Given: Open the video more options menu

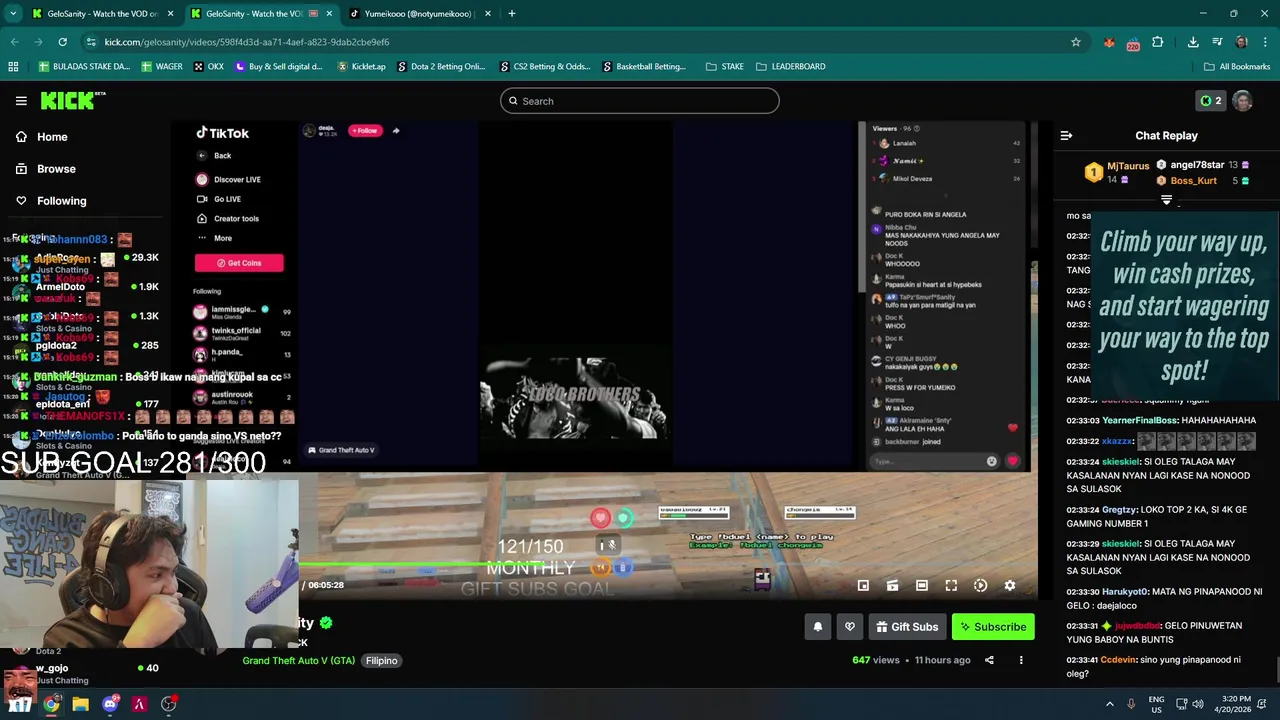Looking at the screenshot, I should [x=1021, y=660].
